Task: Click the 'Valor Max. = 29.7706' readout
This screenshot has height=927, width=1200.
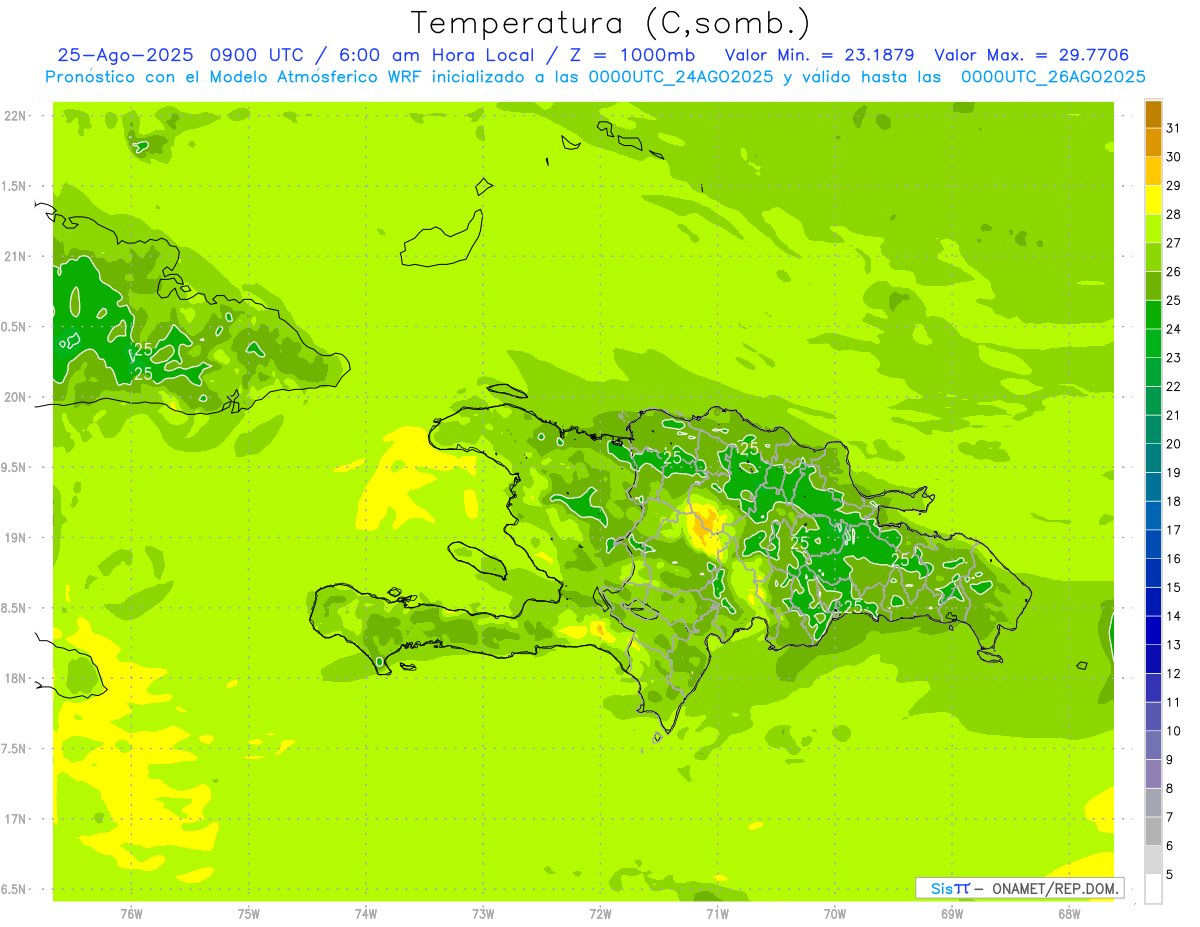Action: pos(1031,55)
